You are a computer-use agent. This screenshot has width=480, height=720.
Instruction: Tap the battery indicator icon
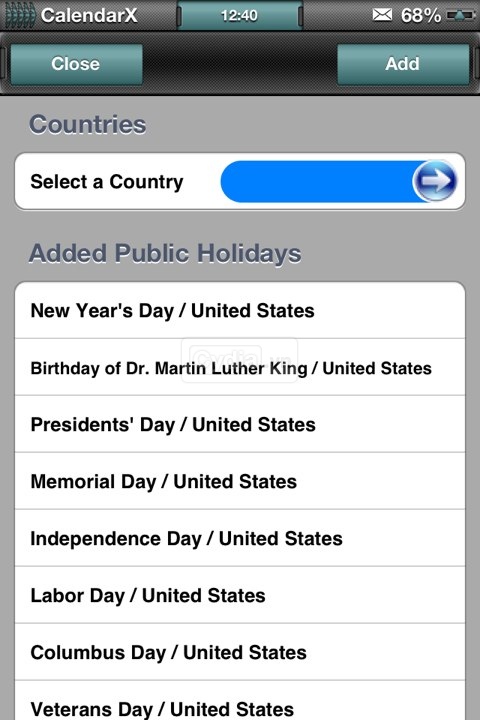[460, 16]
